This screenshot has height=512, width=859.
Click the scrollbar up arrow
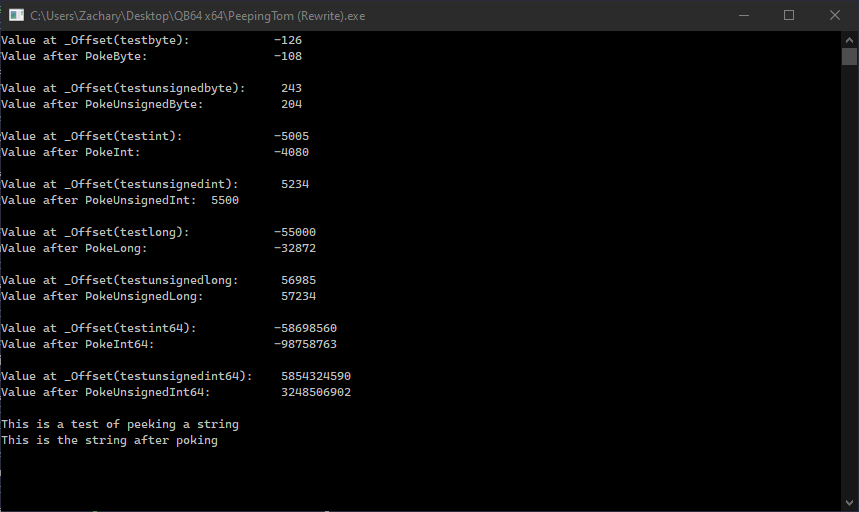pyautogui.click(x=849, y=38)
